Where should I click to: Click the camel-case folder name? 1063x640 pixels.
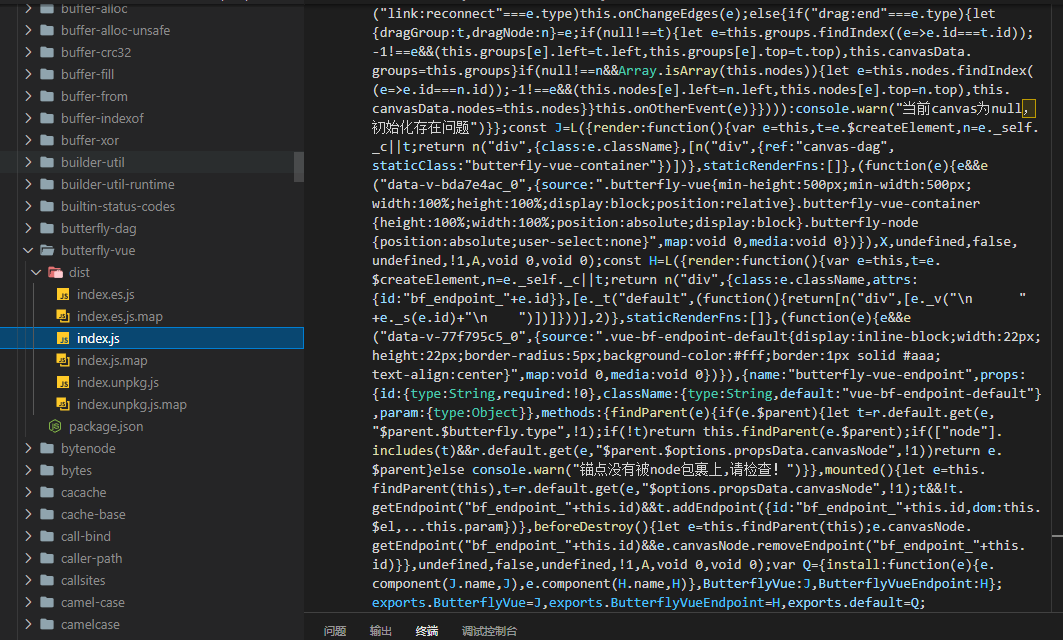point(93,603)
